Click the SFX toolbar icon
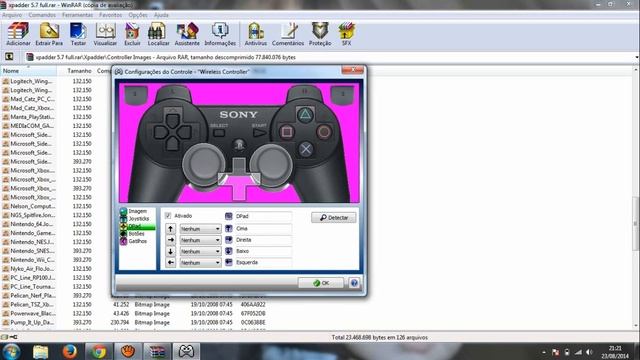This screenshot has width=640, height=360. (x=347, y=34)
